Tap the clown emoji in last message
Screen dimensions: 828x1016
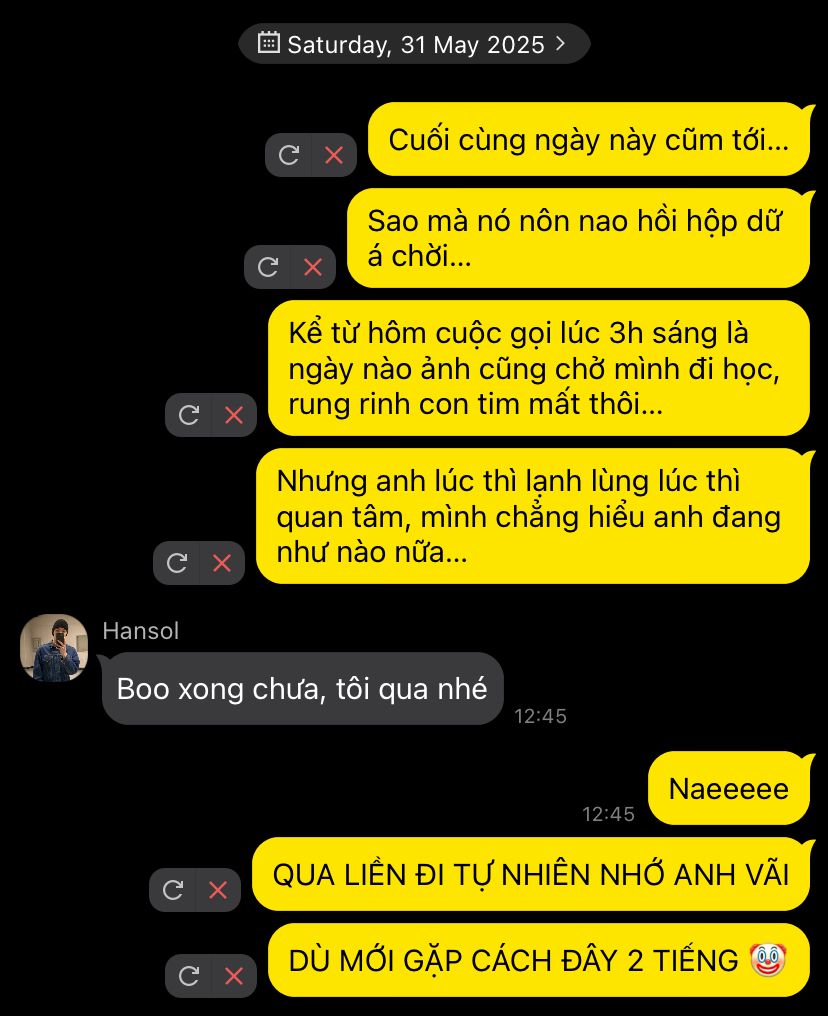[x=768, y=960]
